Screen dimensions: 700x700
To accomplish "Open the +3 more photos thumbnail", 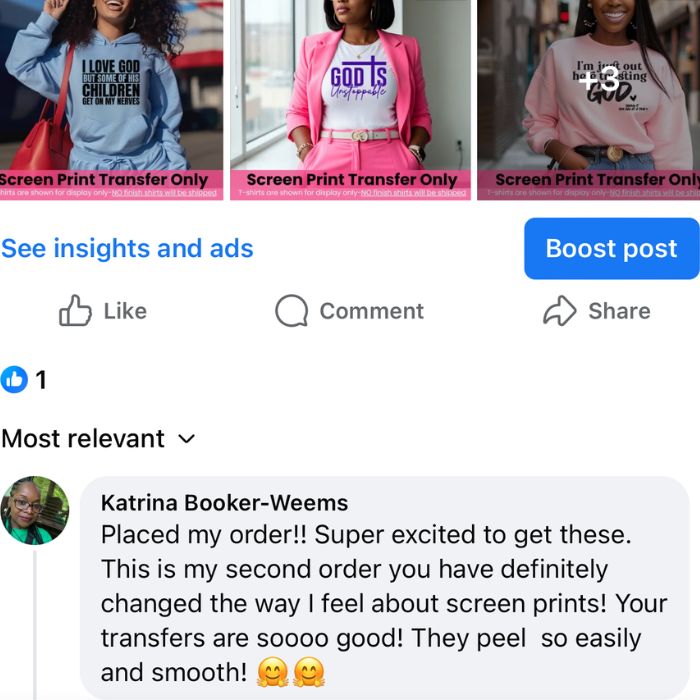I will pyautogui.click(x=588, y=100).
